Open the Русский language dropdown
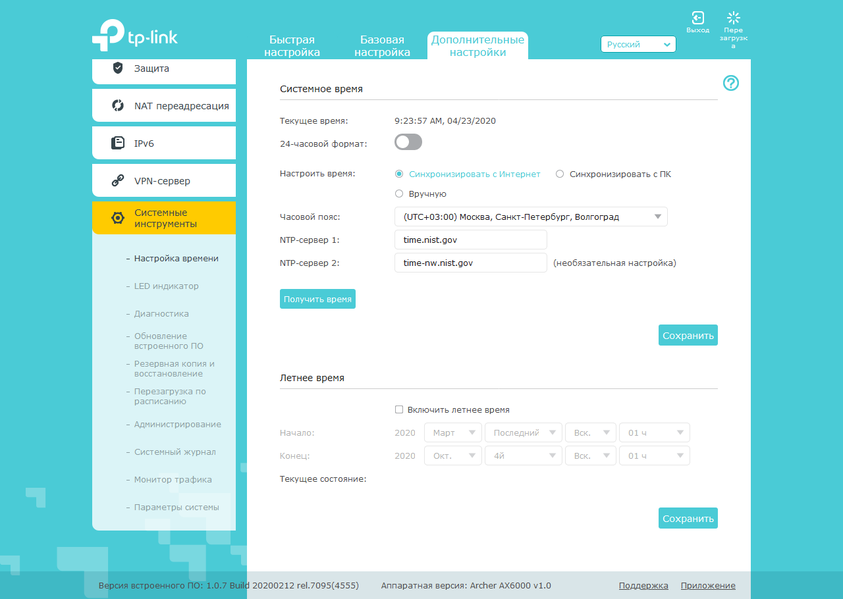This screenshot has height=599, width=843. coord(638,44)
